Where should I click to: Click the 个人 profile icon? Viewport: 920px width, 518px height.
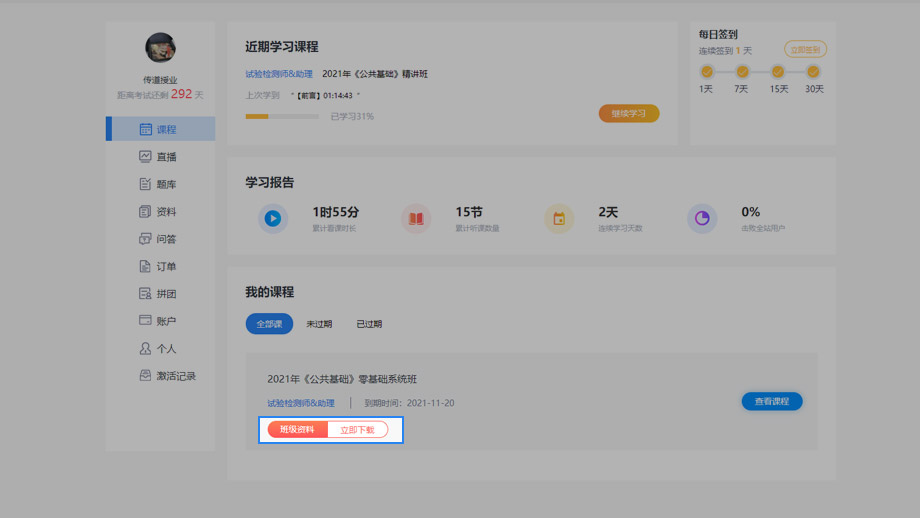point(146,349)
